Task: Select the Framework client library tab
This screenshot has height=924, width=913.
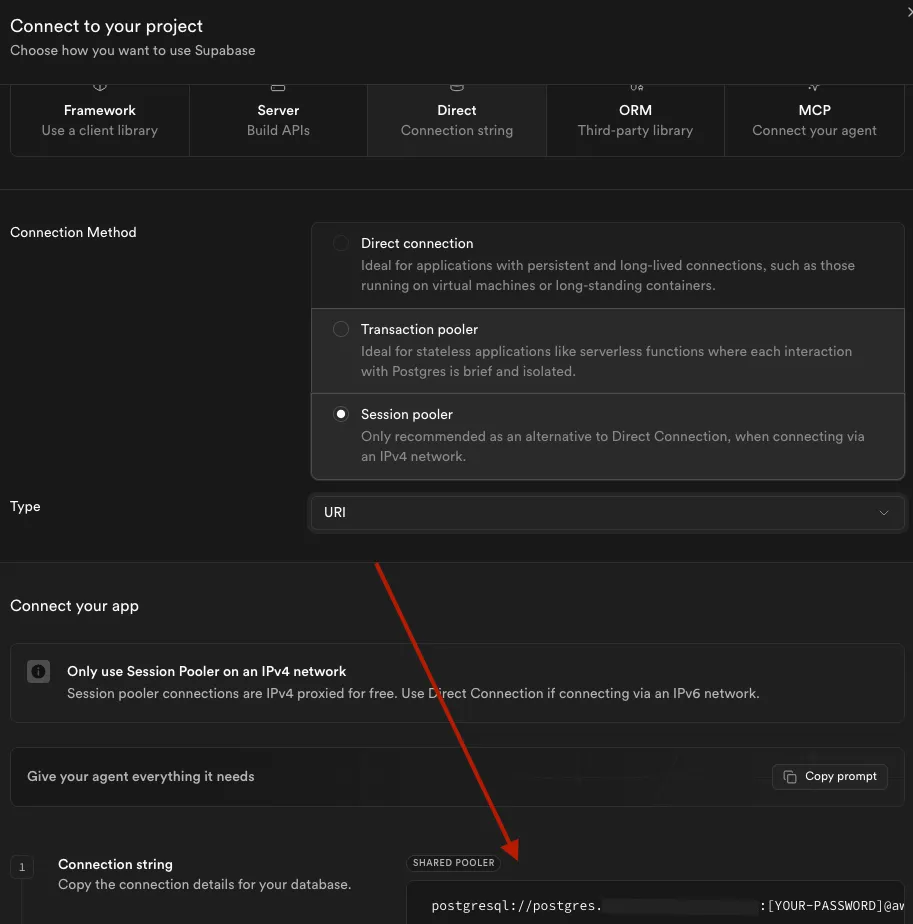Action: point(100,120)
